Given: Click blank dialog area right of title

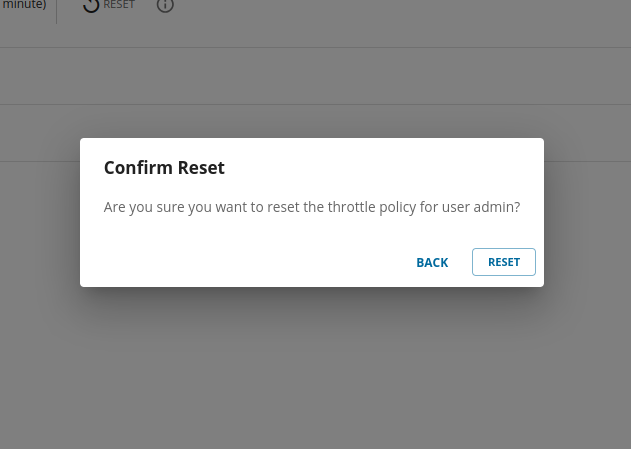Looking at the screenshot, I should tap(400, 168).
